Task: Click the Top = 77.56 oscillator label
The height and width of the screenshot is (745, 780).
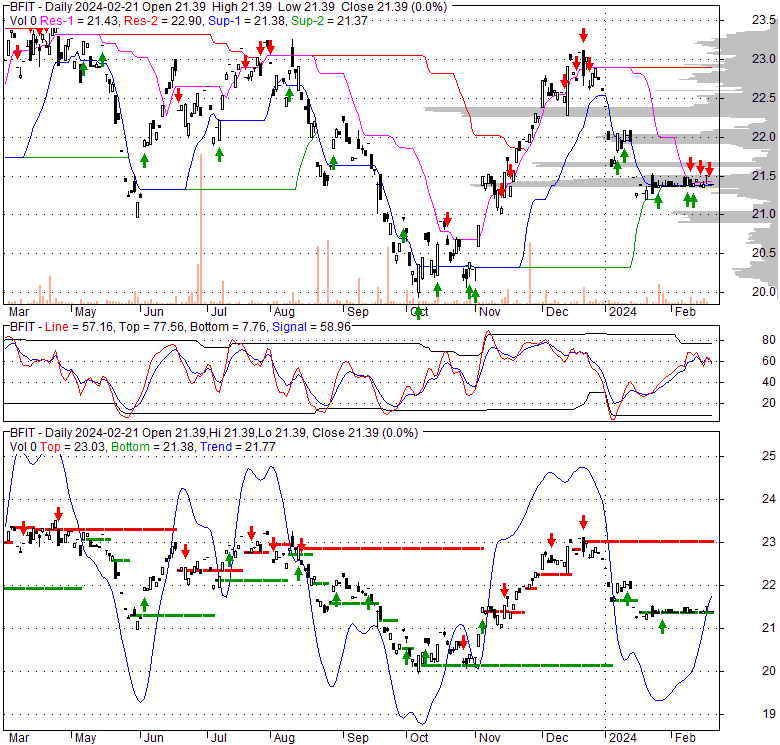Action: (x=152, y=327)
